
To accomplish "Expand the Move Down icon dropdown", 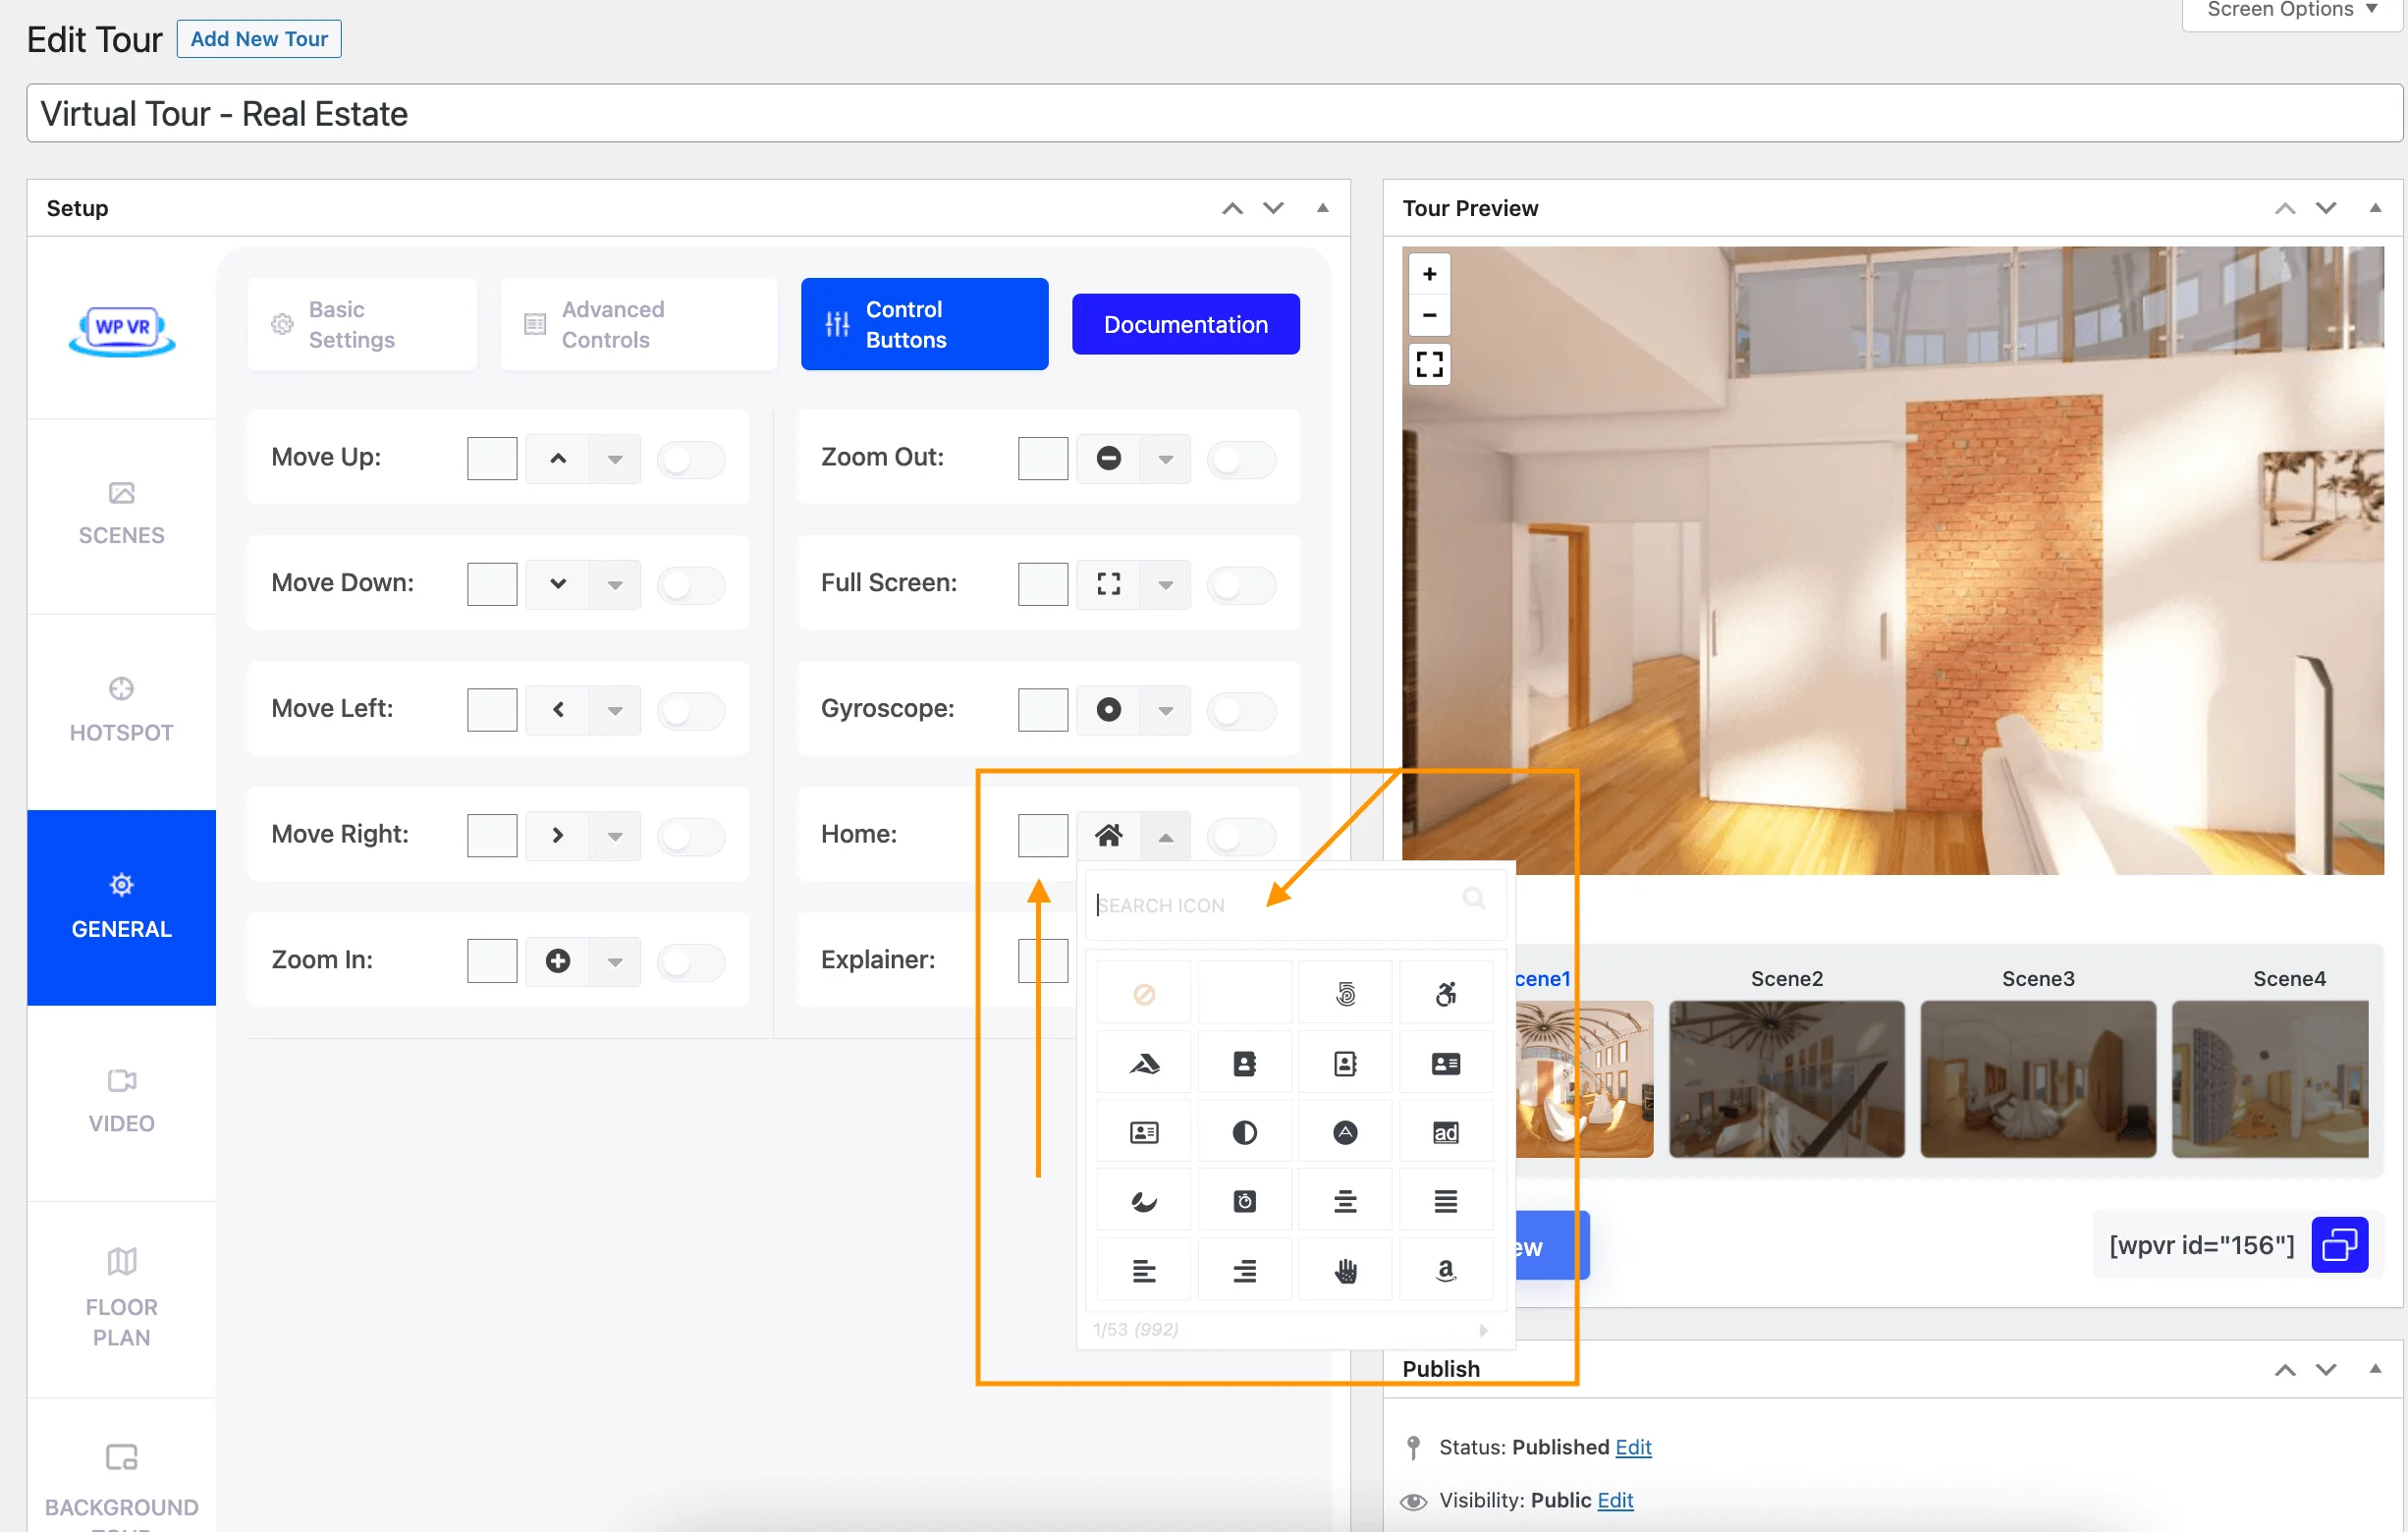I will click(615, 580).
